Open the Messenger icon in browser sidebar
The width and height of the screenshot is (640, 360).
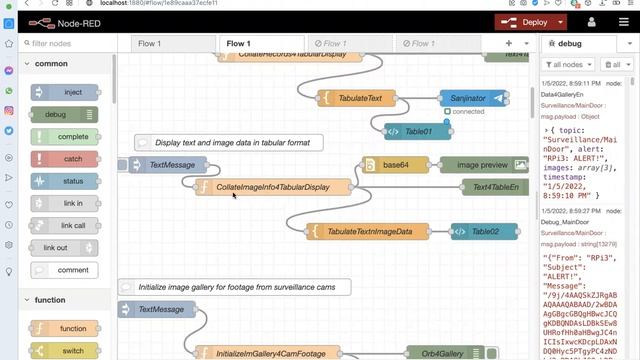tap(9, 71)
